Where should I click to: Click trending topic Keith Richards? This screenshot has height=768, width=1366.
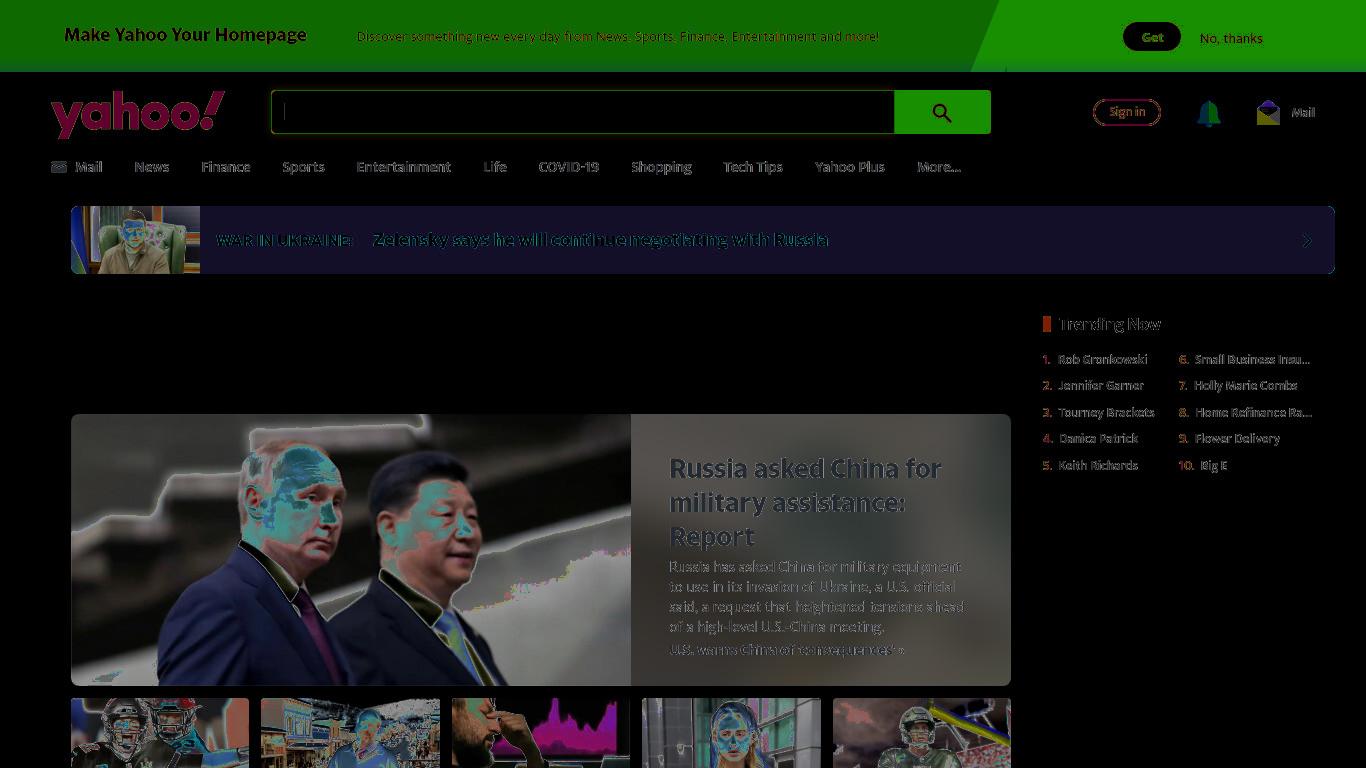pyautogui.click(x=1098, y=465)
